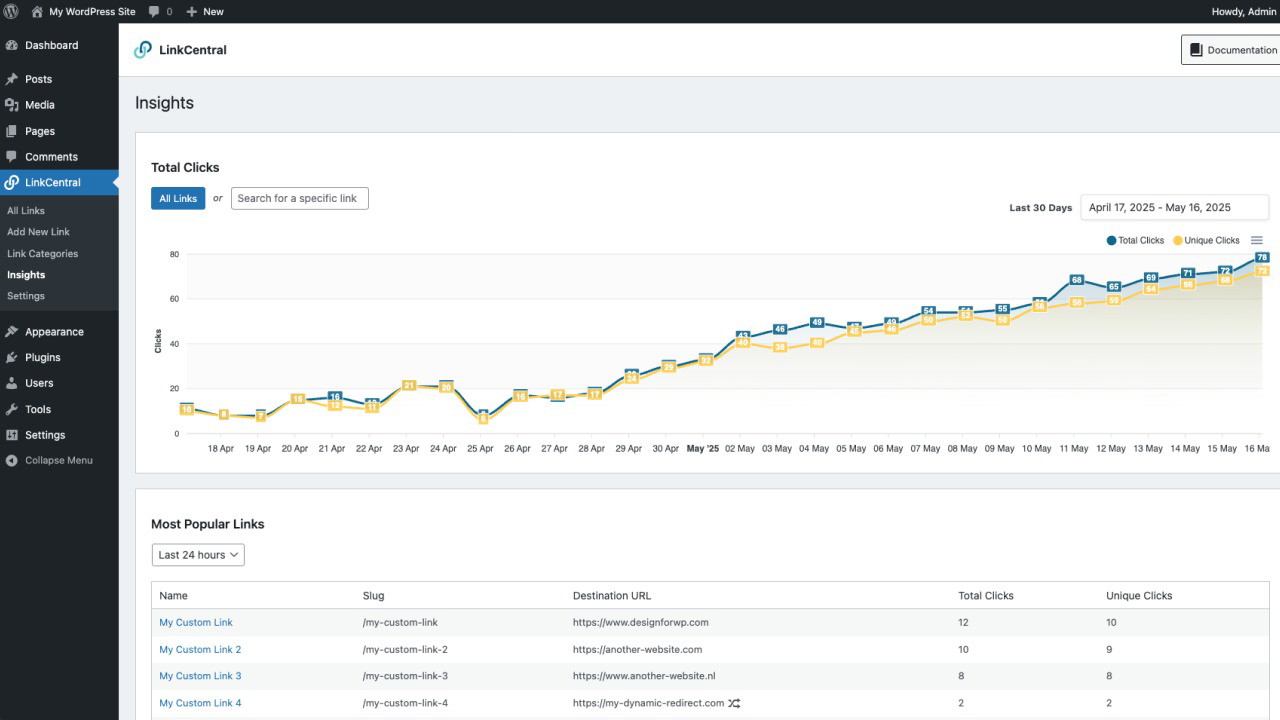Image resolution: width=1280 pixels, height=720 pixels.
Task: Select the All Links filter button
Action: pos(178,198)
